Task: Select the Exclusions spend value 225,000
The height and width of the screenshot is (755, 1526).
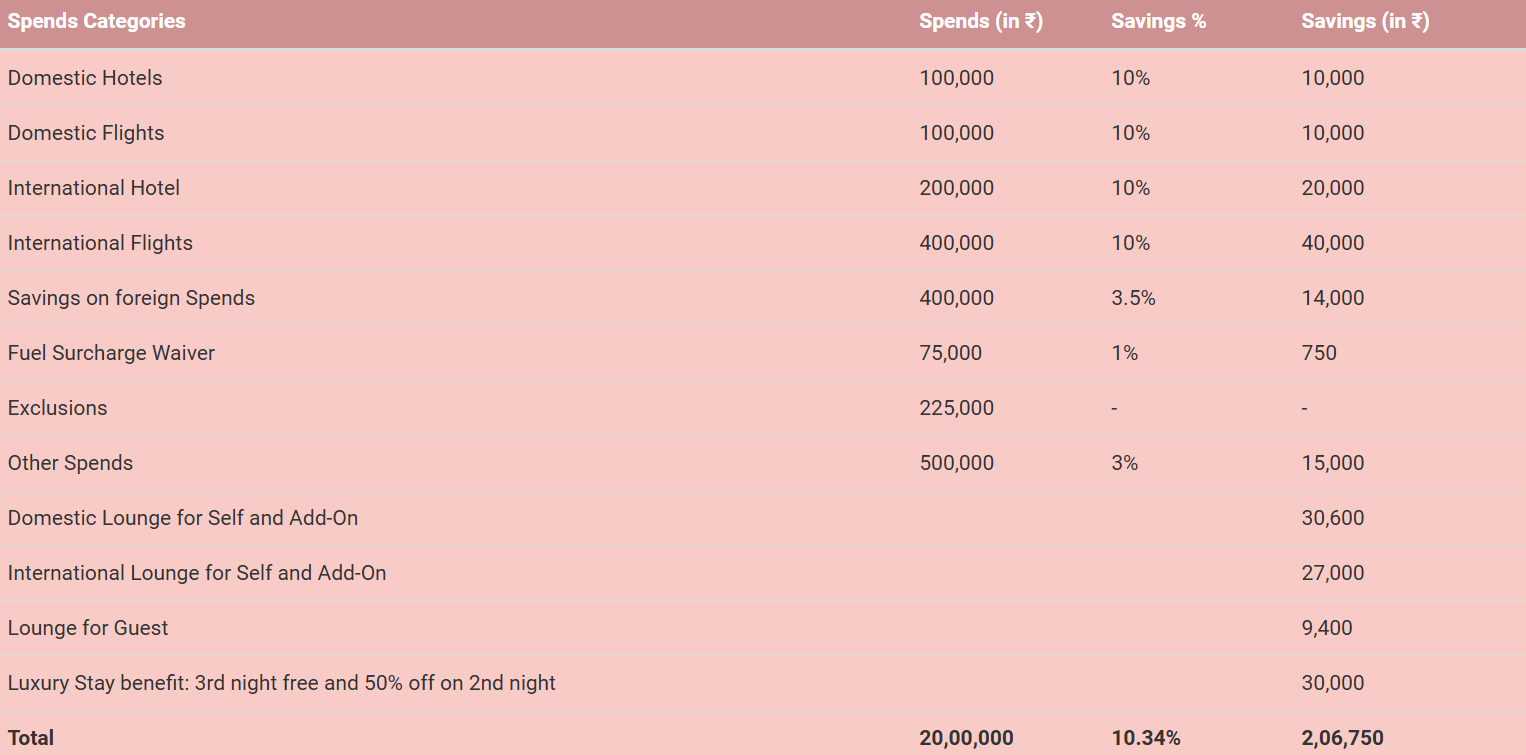Action: point(957,408)
